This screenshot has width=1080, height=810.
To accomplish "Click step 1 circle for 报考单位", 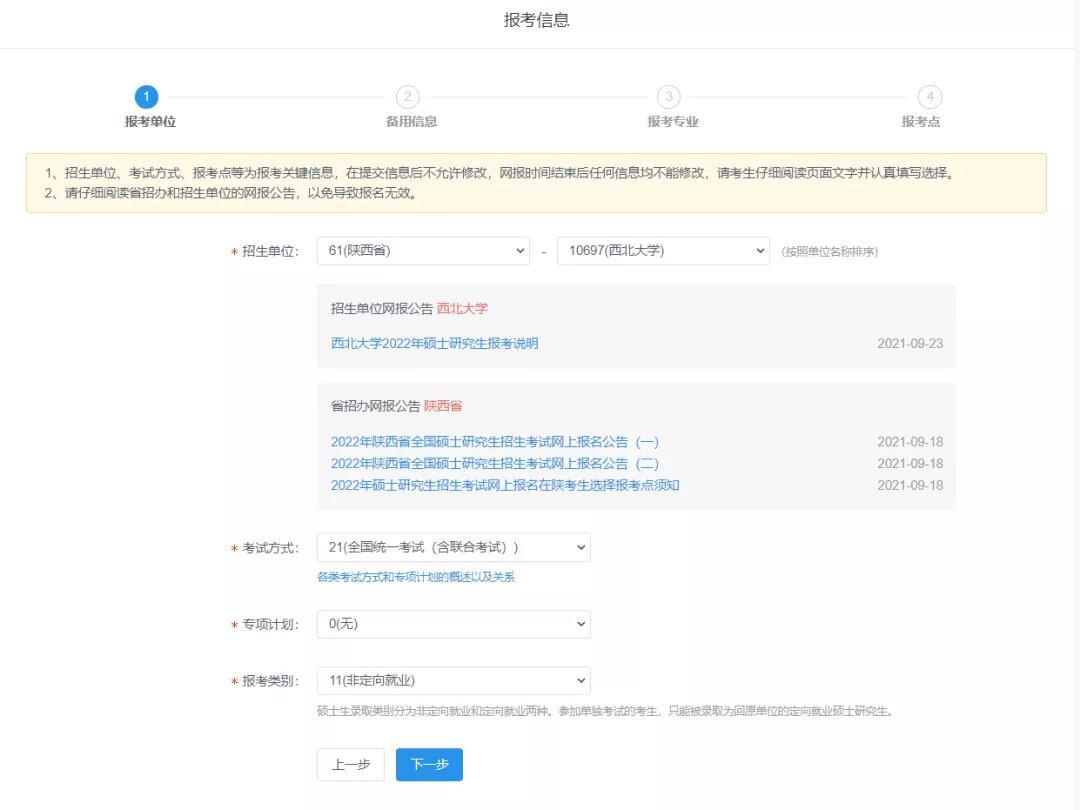I will point(146,97).
